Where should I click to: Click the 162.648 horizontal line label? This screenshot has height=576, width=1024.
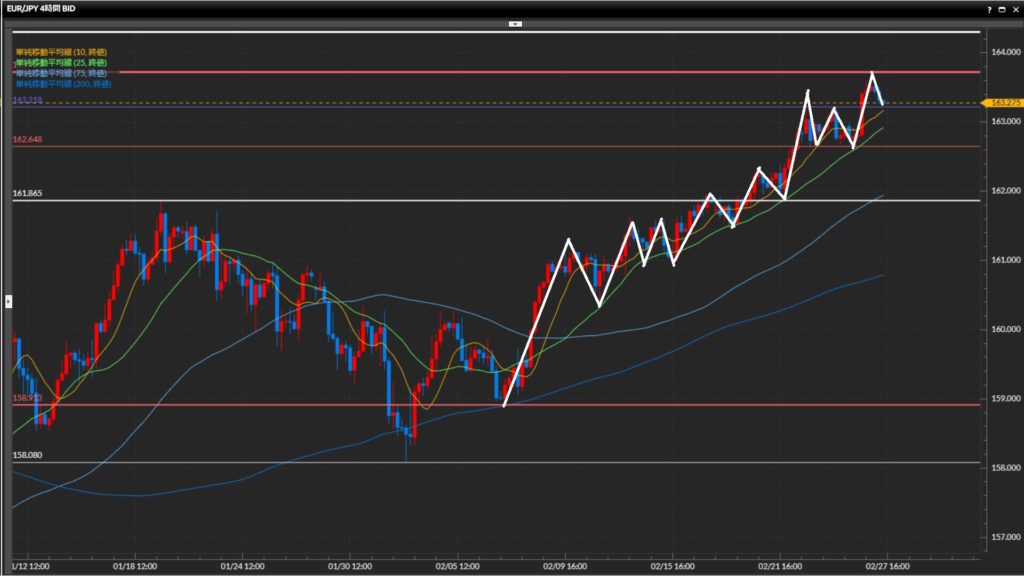click(27, 140)
